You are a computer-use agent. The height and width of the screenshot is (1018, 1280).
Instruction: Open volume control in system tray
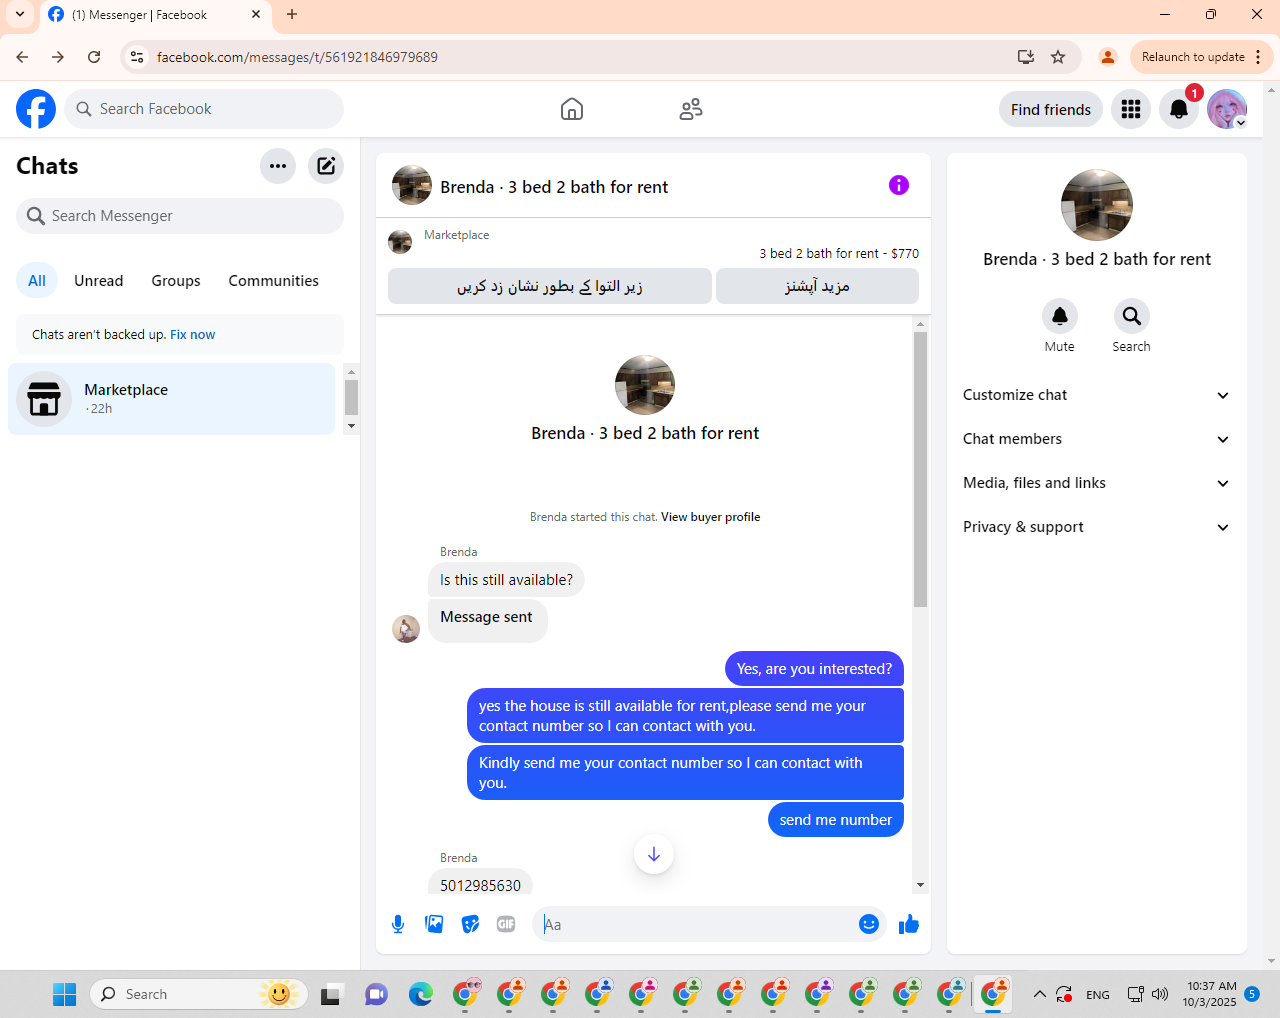tap(1160, 994)
